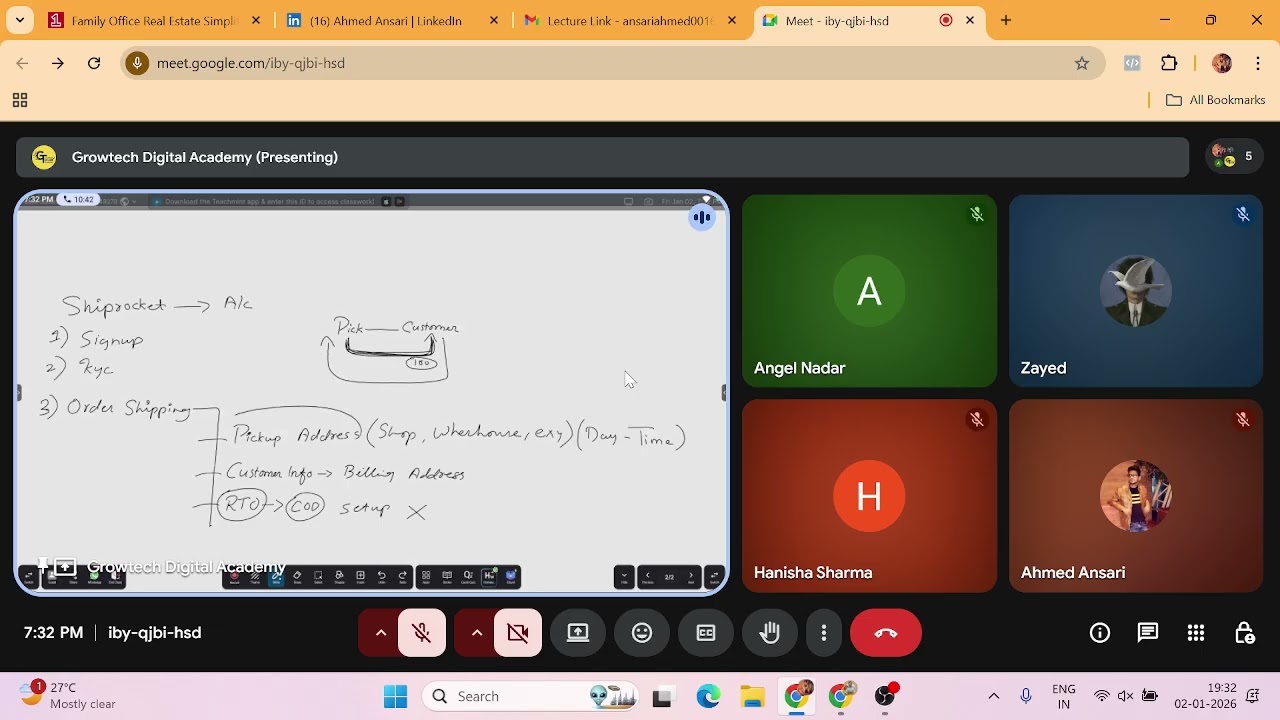Click audio indicator on presentation tile
The height and width of the screenshot is (720, 1280).
click(702, 218)
